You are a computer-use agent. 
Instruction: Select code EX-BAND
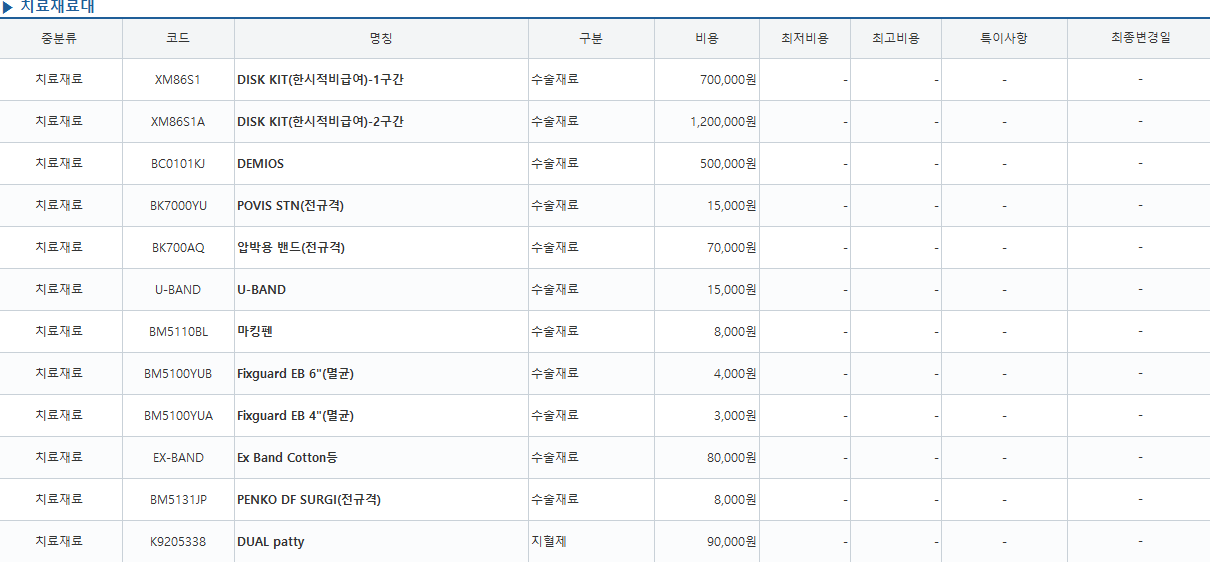coord(178,458)
